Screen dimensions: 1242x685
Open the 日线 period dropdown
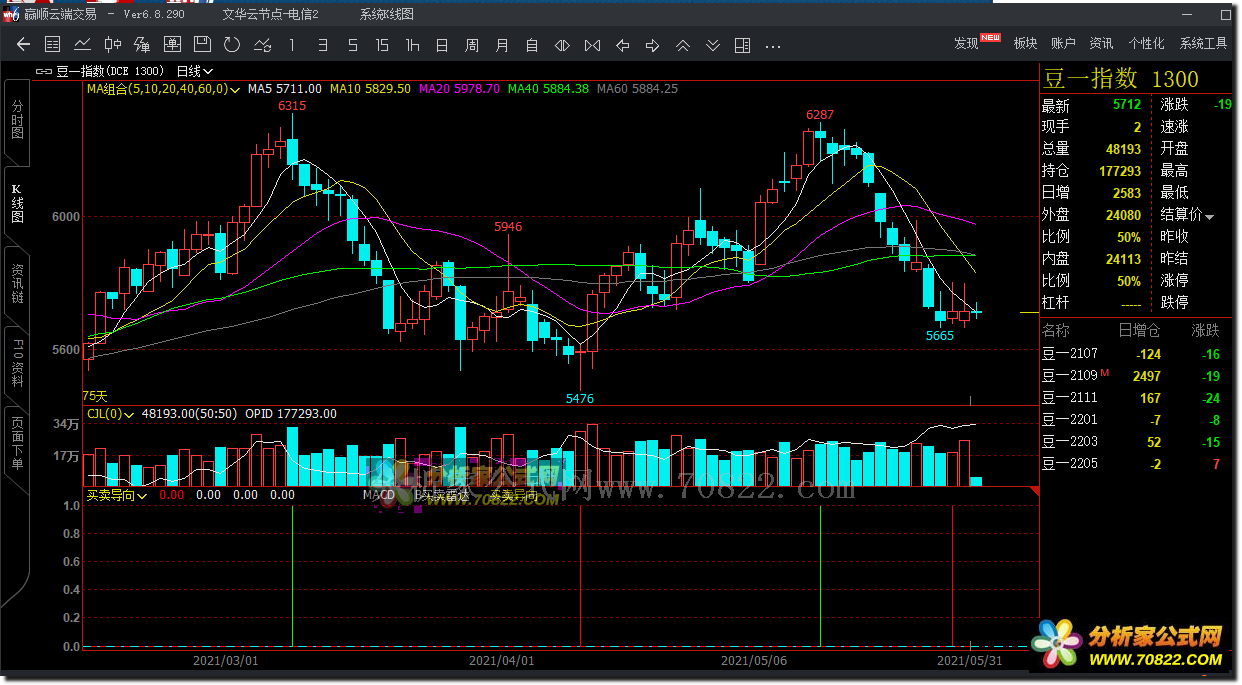click(x=194, y=71)
